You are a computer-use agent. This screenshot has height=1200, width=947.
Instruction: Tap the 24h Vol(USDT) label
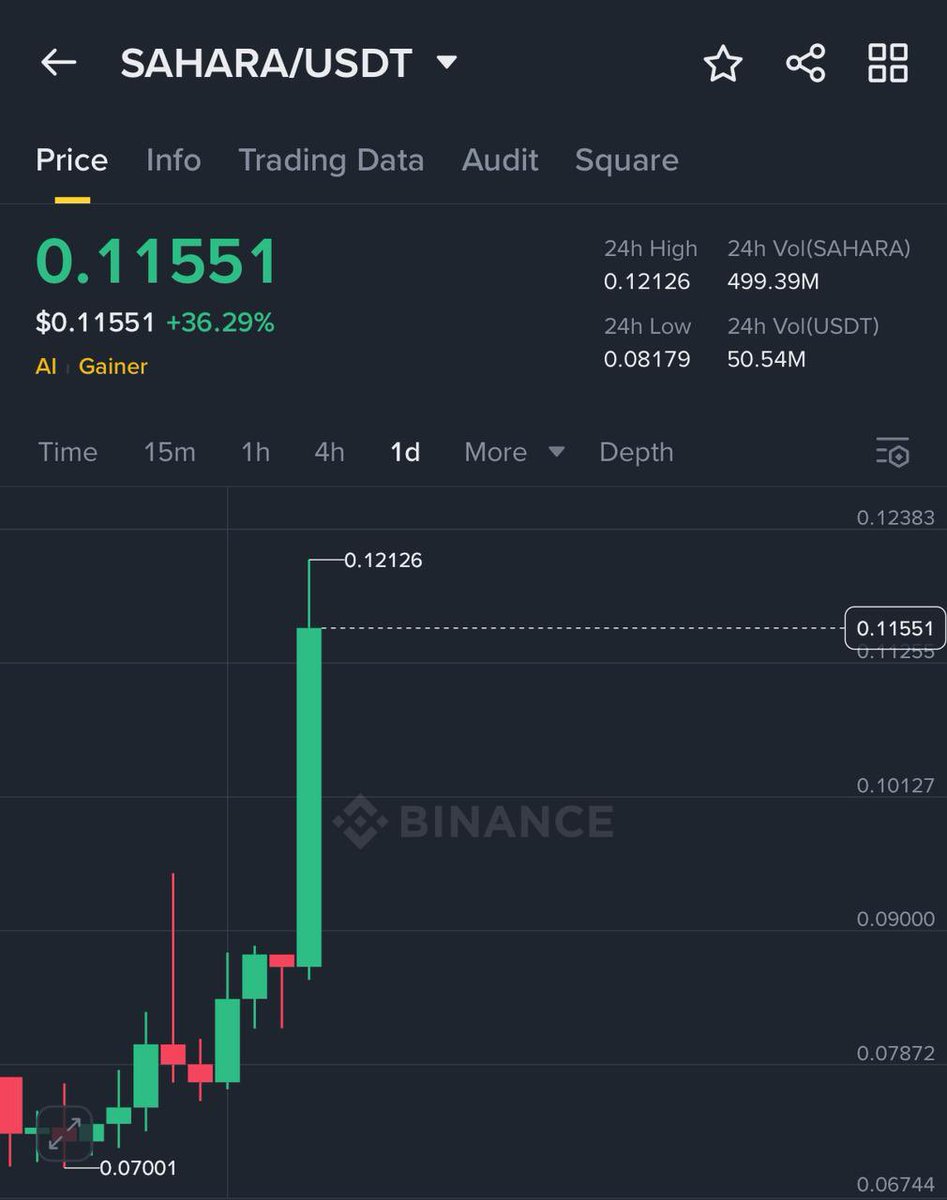803,325
